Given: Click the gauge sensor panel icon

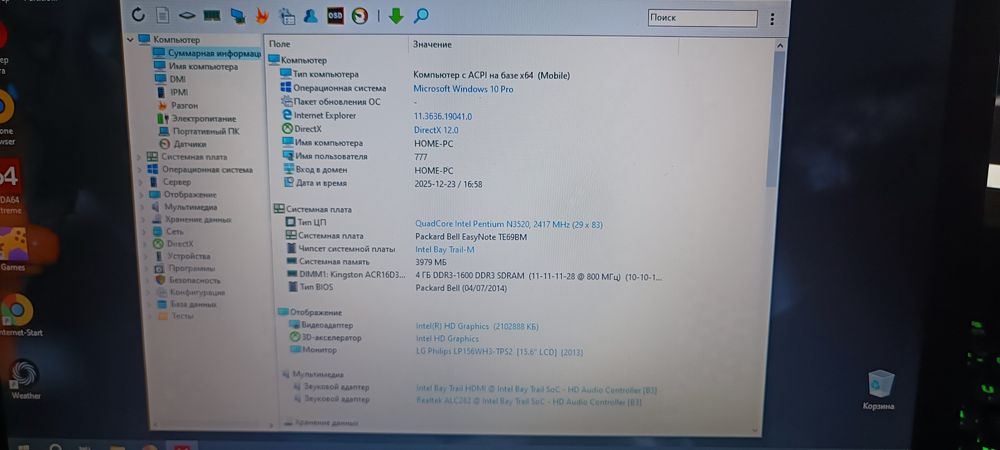Looking at the screenshot, I should point(360,16).
